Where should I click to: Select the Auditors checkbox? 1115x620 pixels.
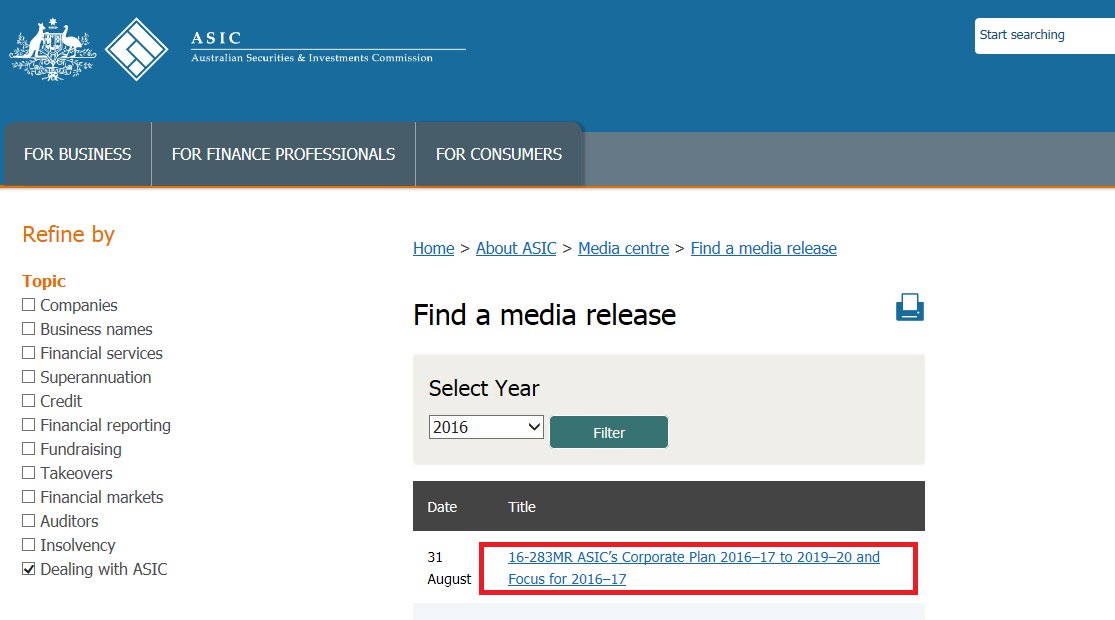(28, 521)
